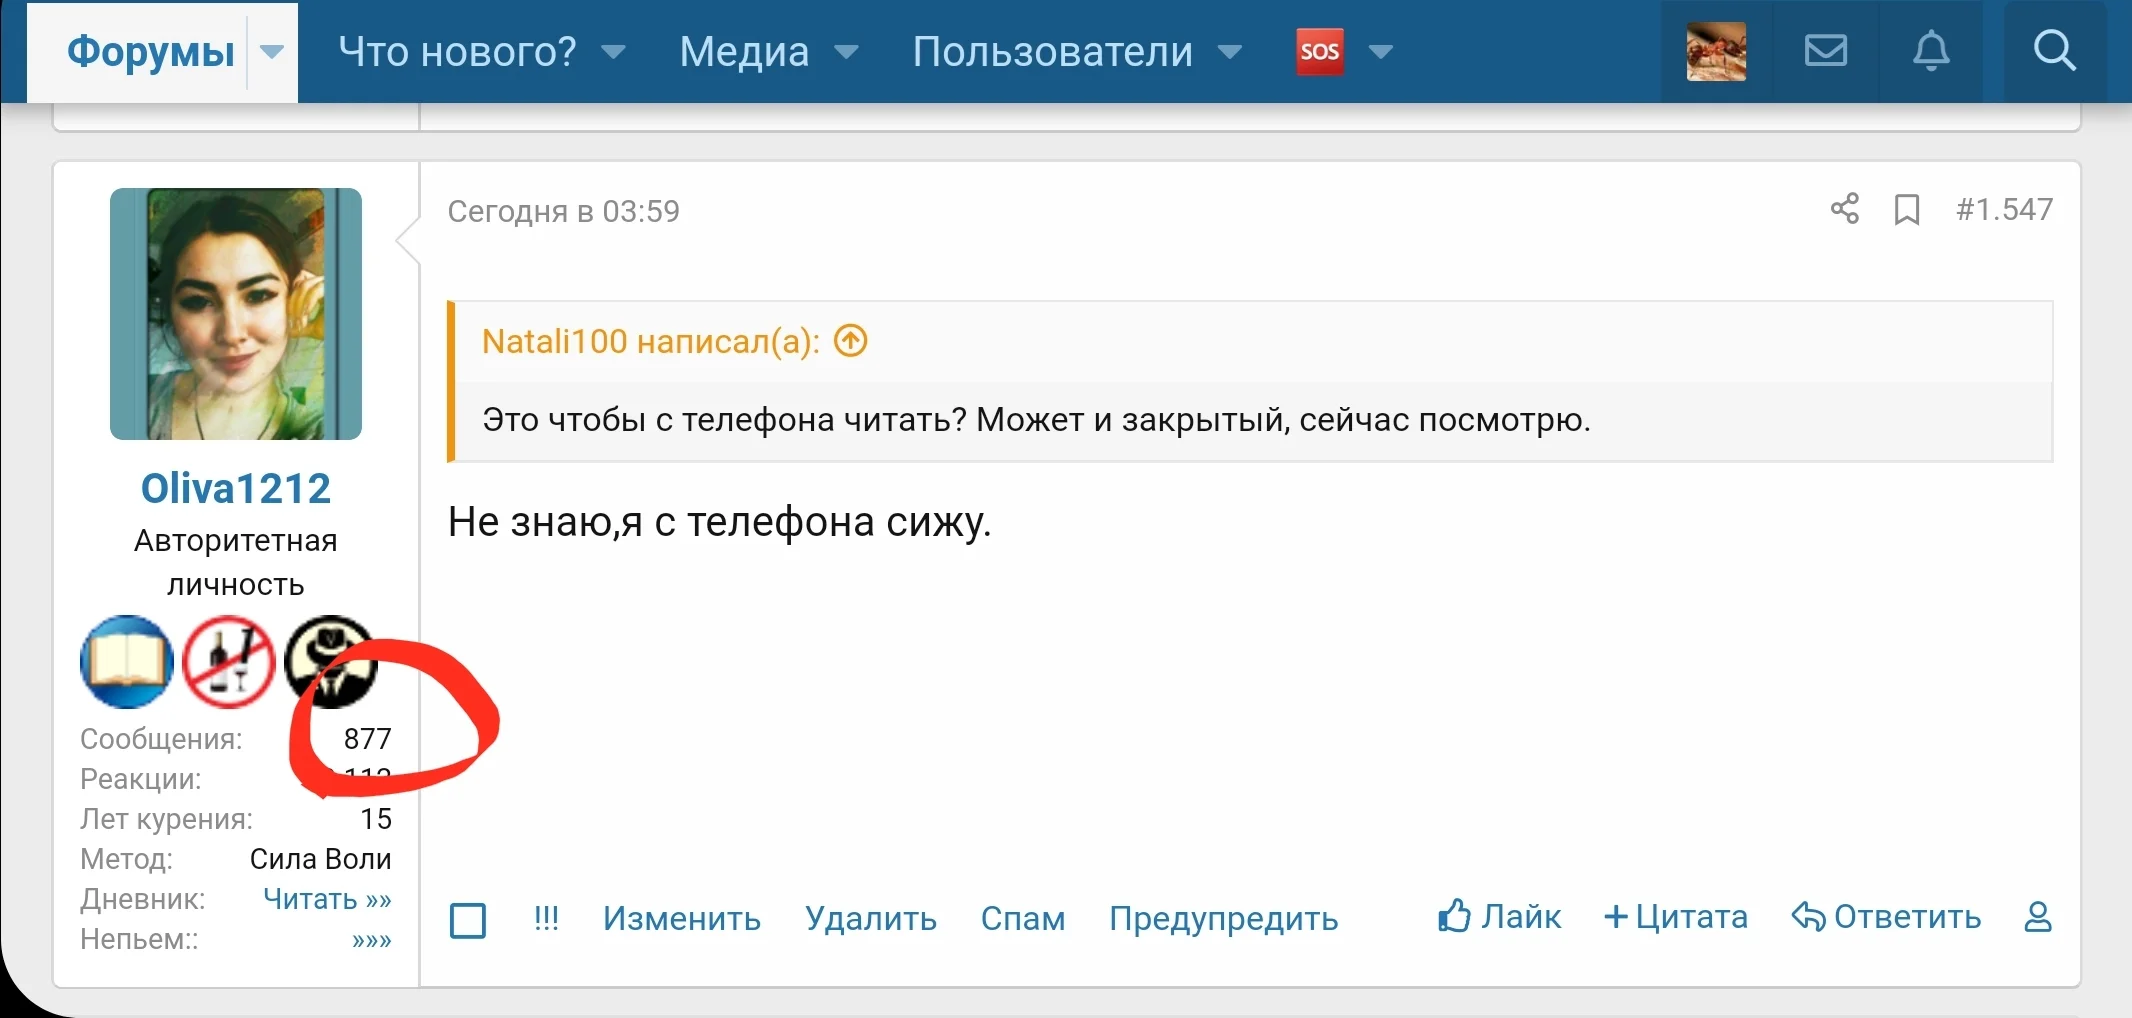Click the SOS icon in the navbar

click(x=1318, y=51)
